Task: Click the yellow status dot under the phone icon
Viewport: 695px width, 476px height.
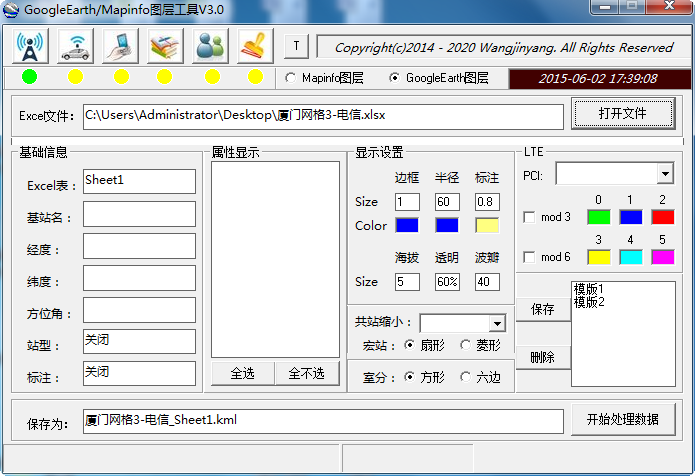Action: coord(121,77)
